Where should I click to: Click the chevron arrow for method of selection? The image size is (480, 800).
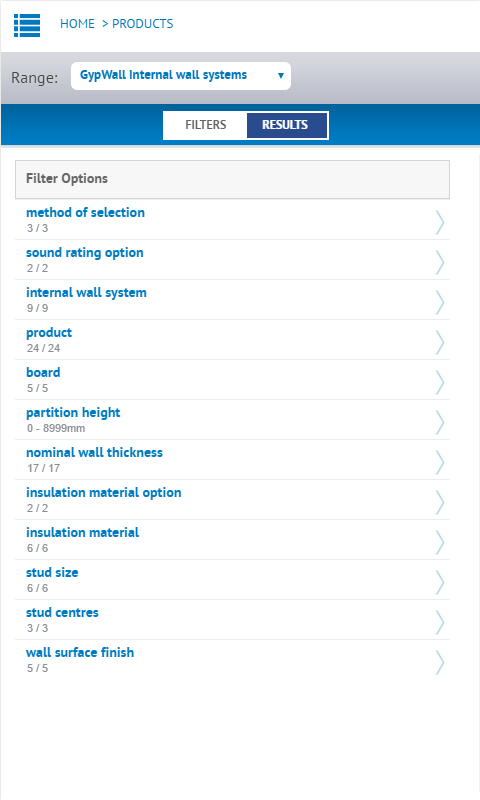point(440,222)
